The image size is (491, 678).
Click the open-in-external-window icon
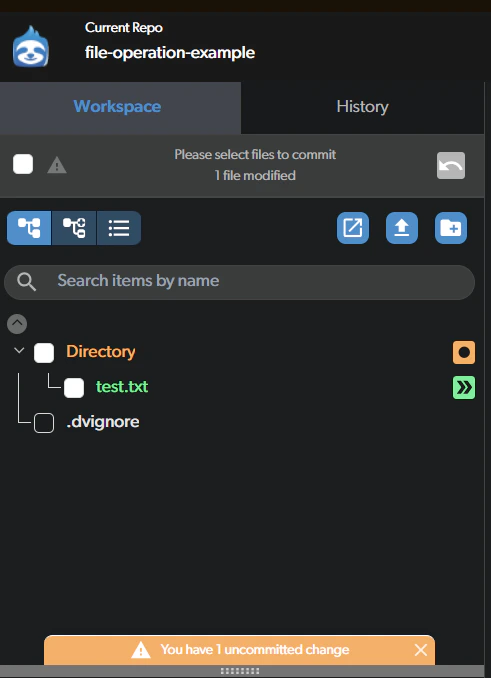353,228
